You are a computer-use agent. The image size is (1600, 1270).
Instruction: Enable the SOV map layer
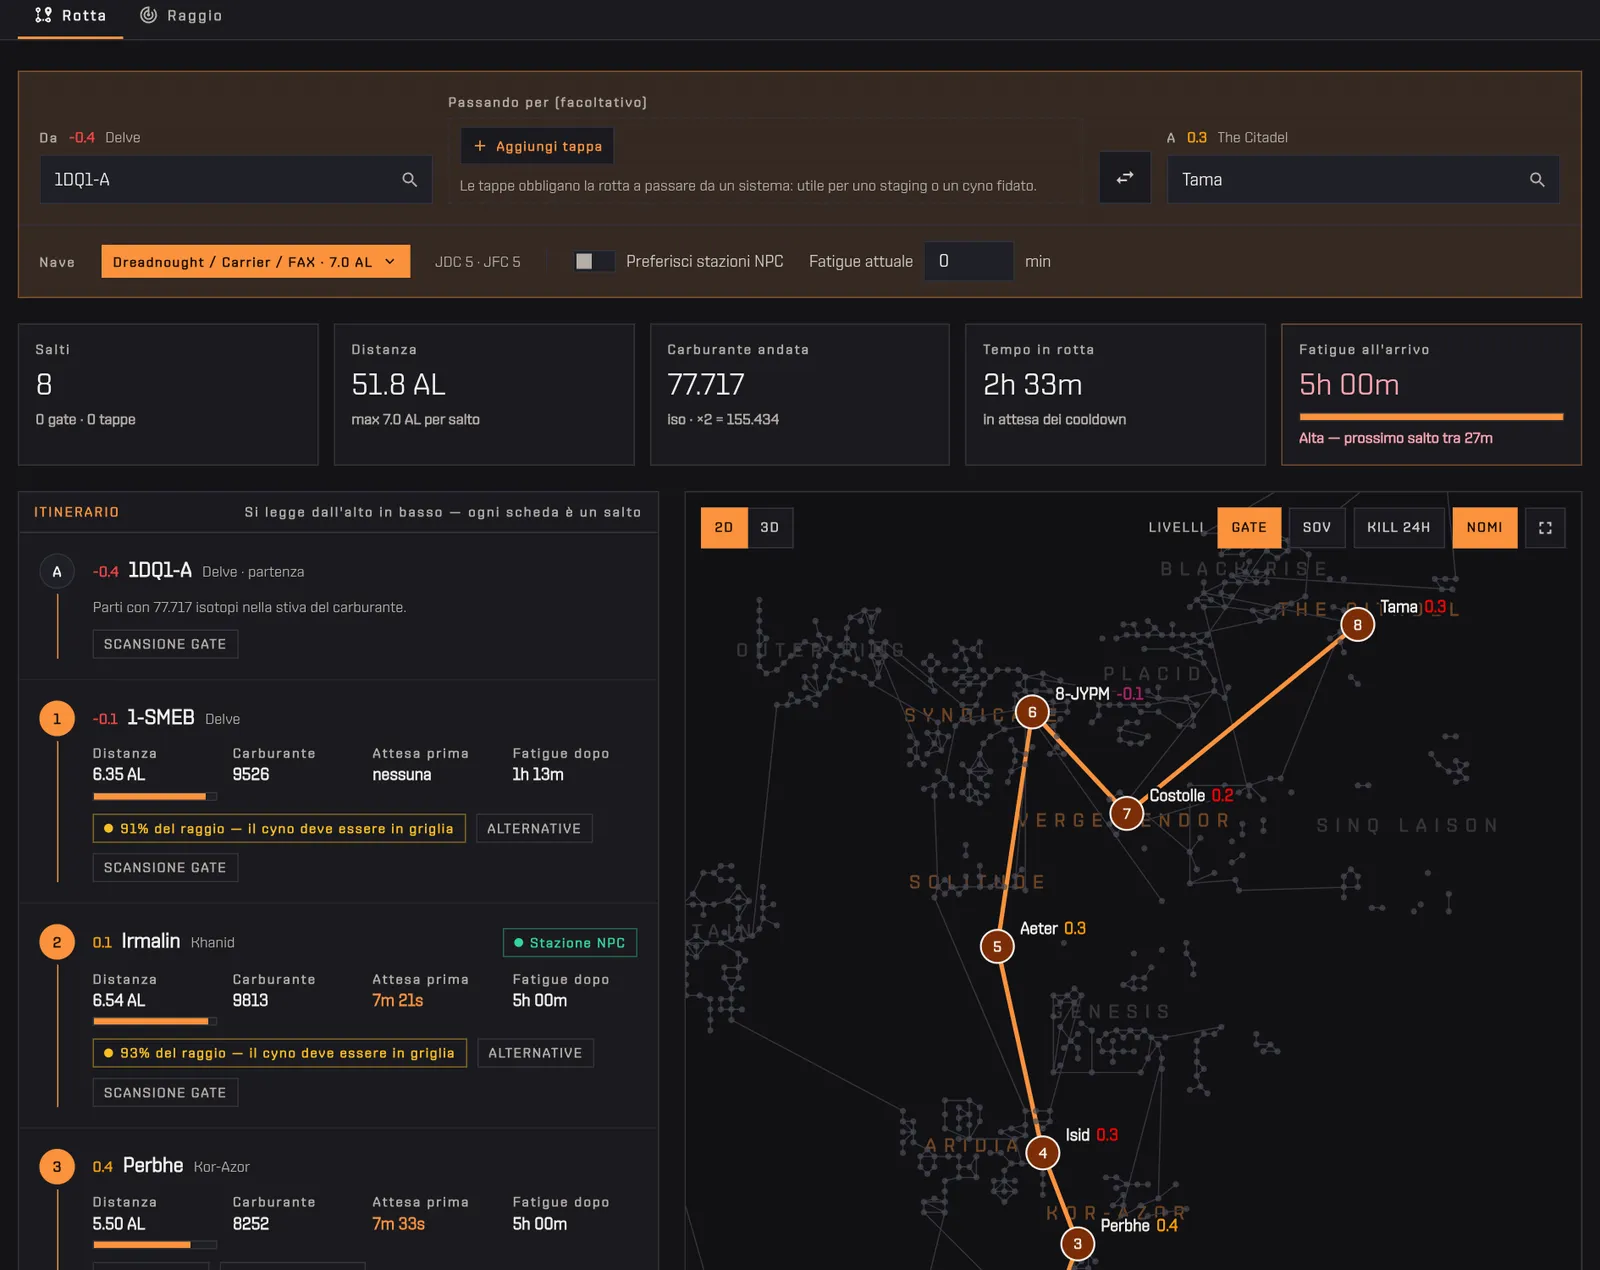[x=1317, y=528]
